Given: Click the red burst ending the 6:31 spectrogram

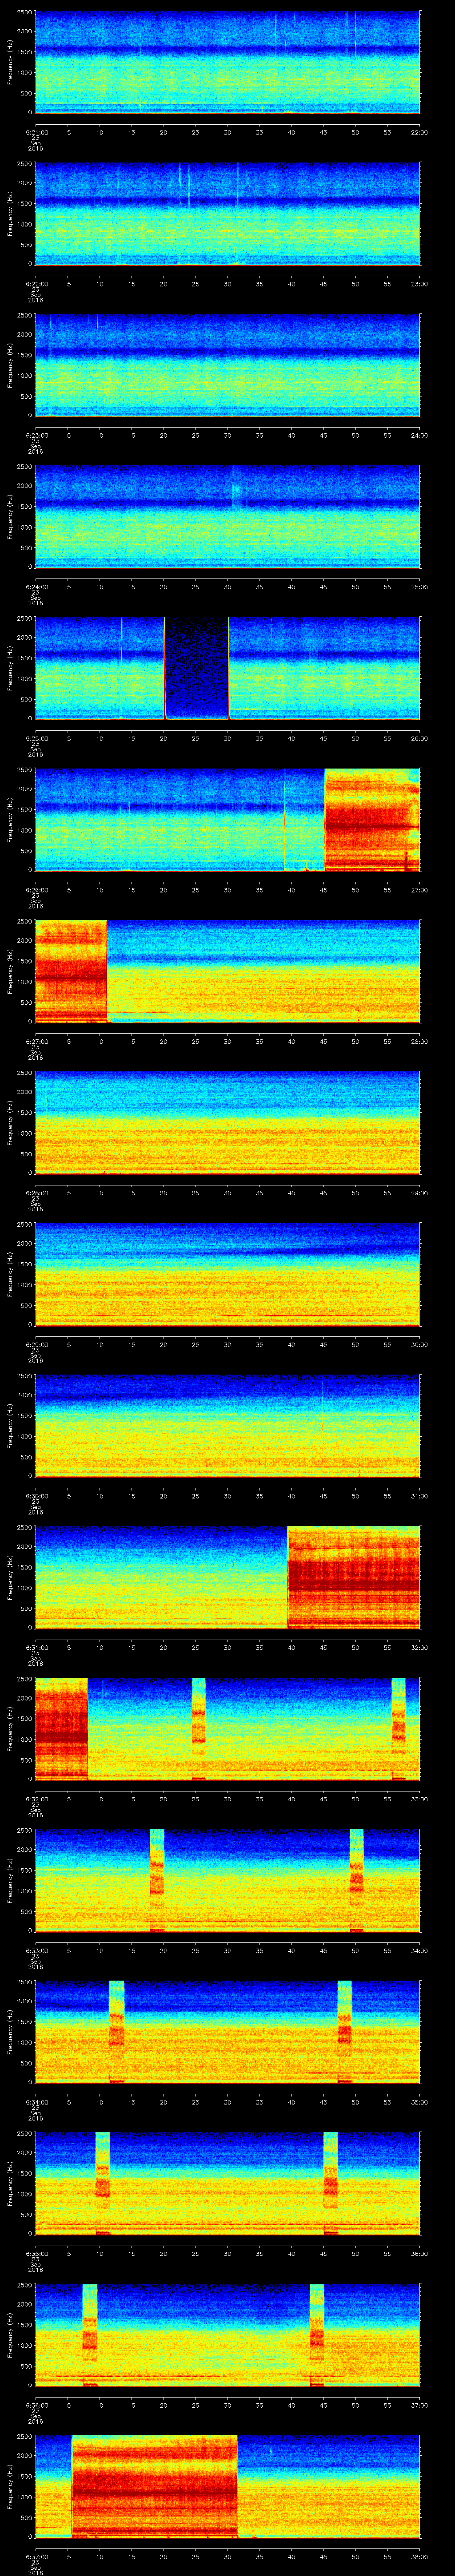Looking at the screenshot, I should tap(353, 1577).
